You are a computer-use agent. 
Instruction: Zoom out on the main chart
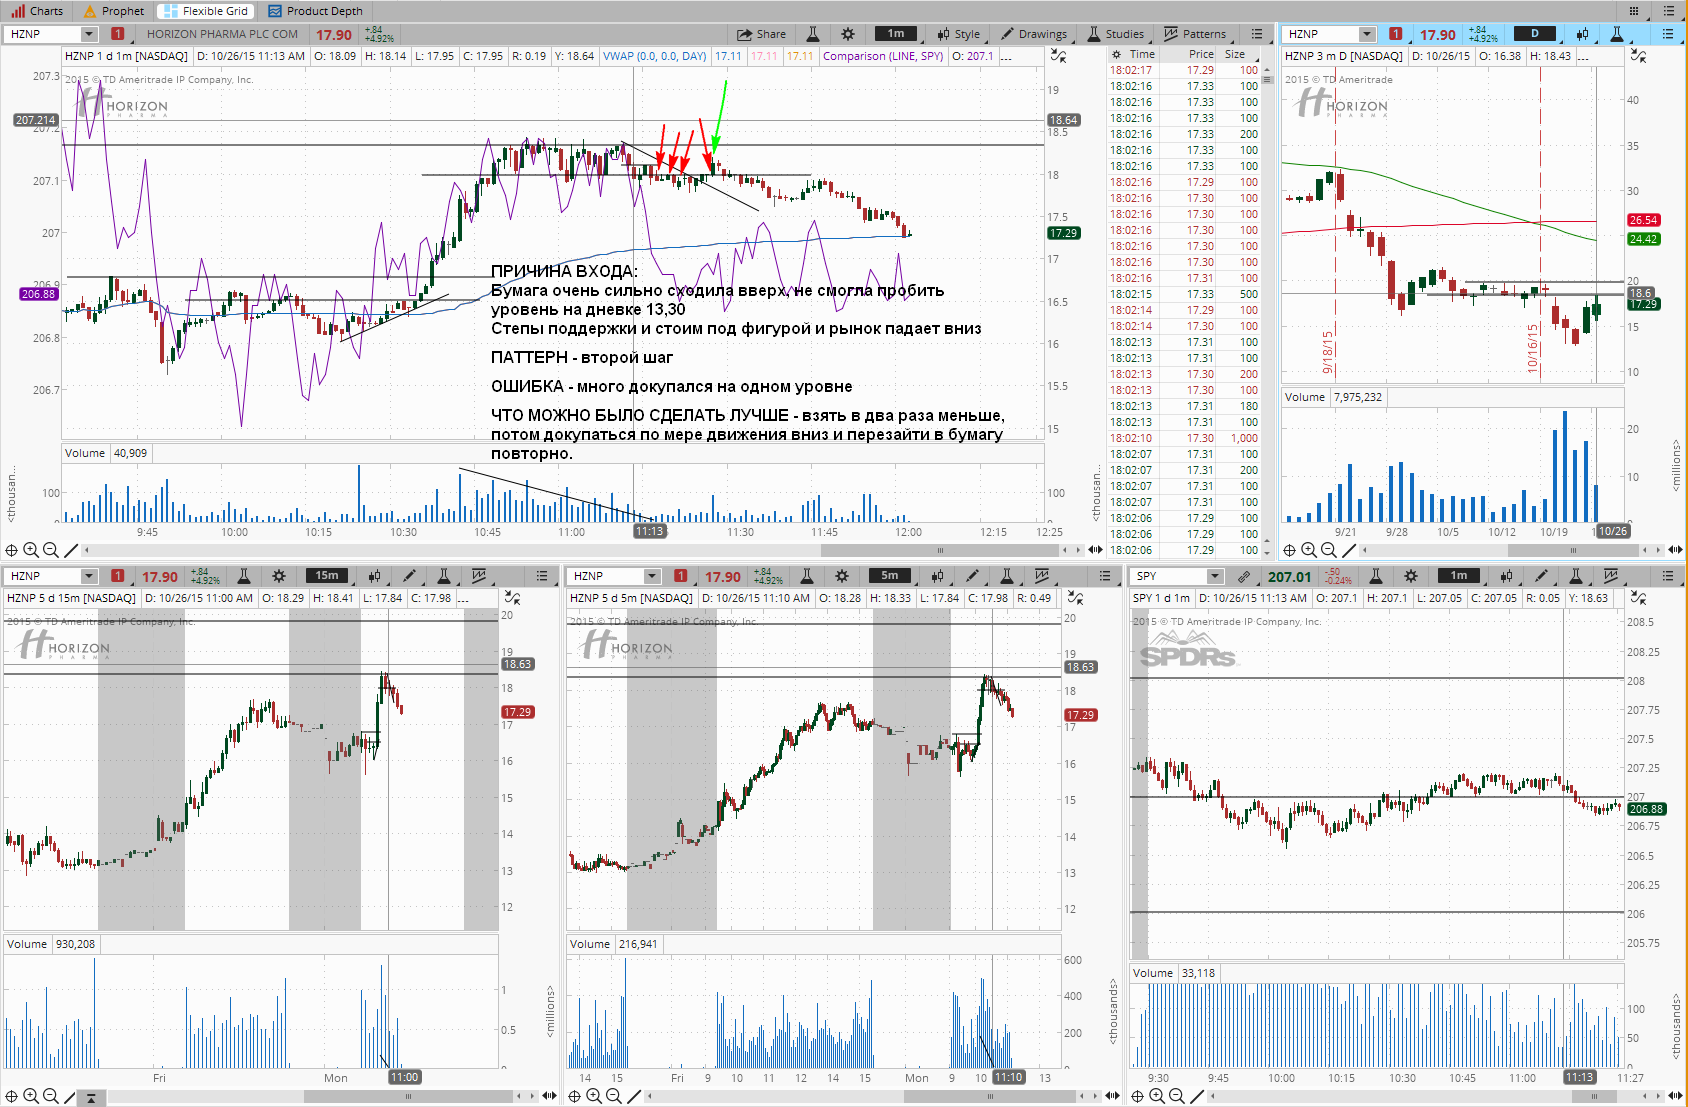pos(50,550)
